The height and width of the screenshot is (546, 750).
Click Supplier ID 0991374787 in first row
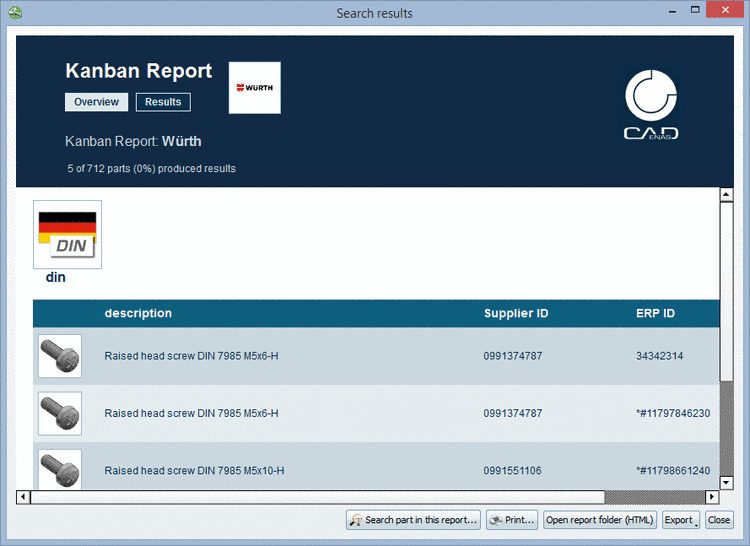pos(513,356)
